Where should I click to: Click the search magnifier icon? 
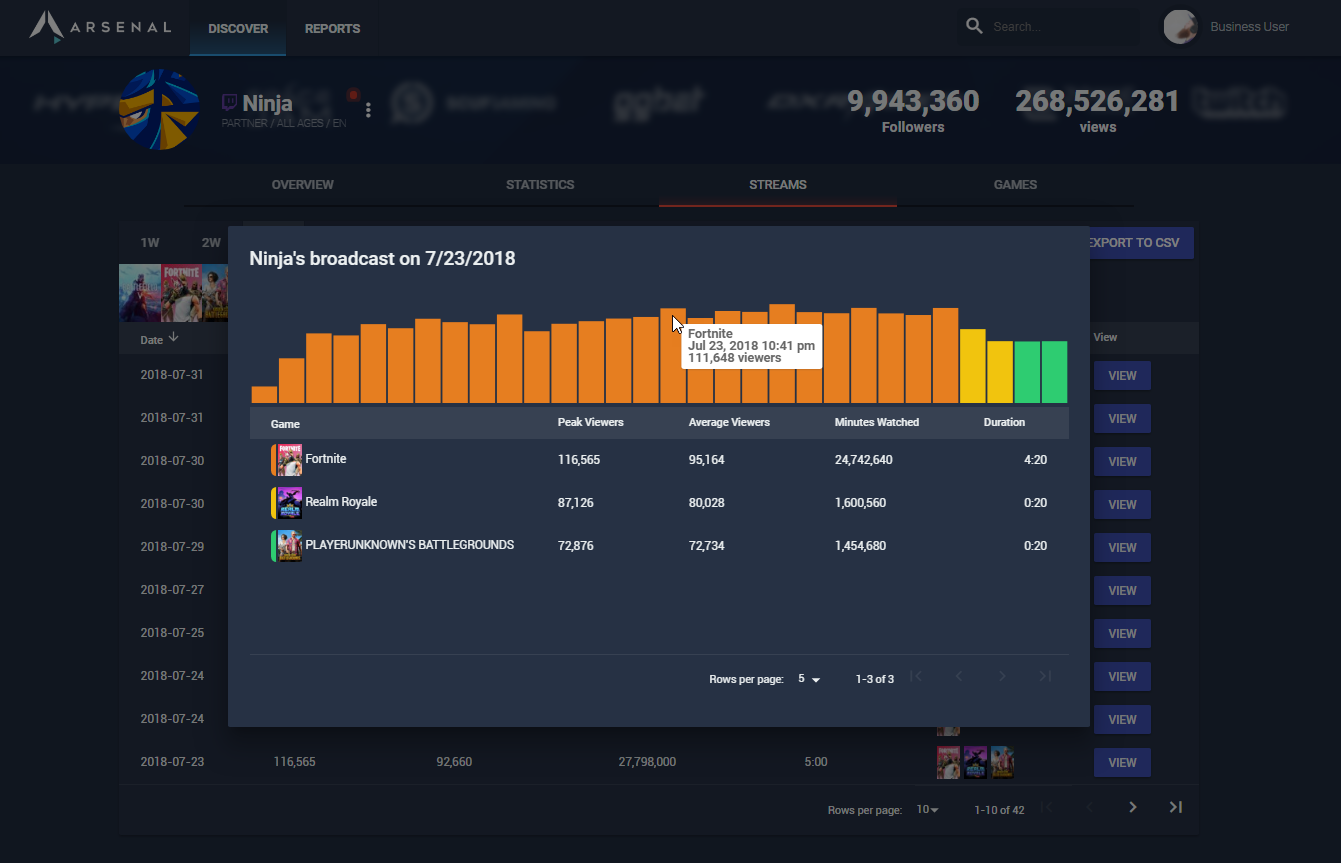tap(973, 26)
